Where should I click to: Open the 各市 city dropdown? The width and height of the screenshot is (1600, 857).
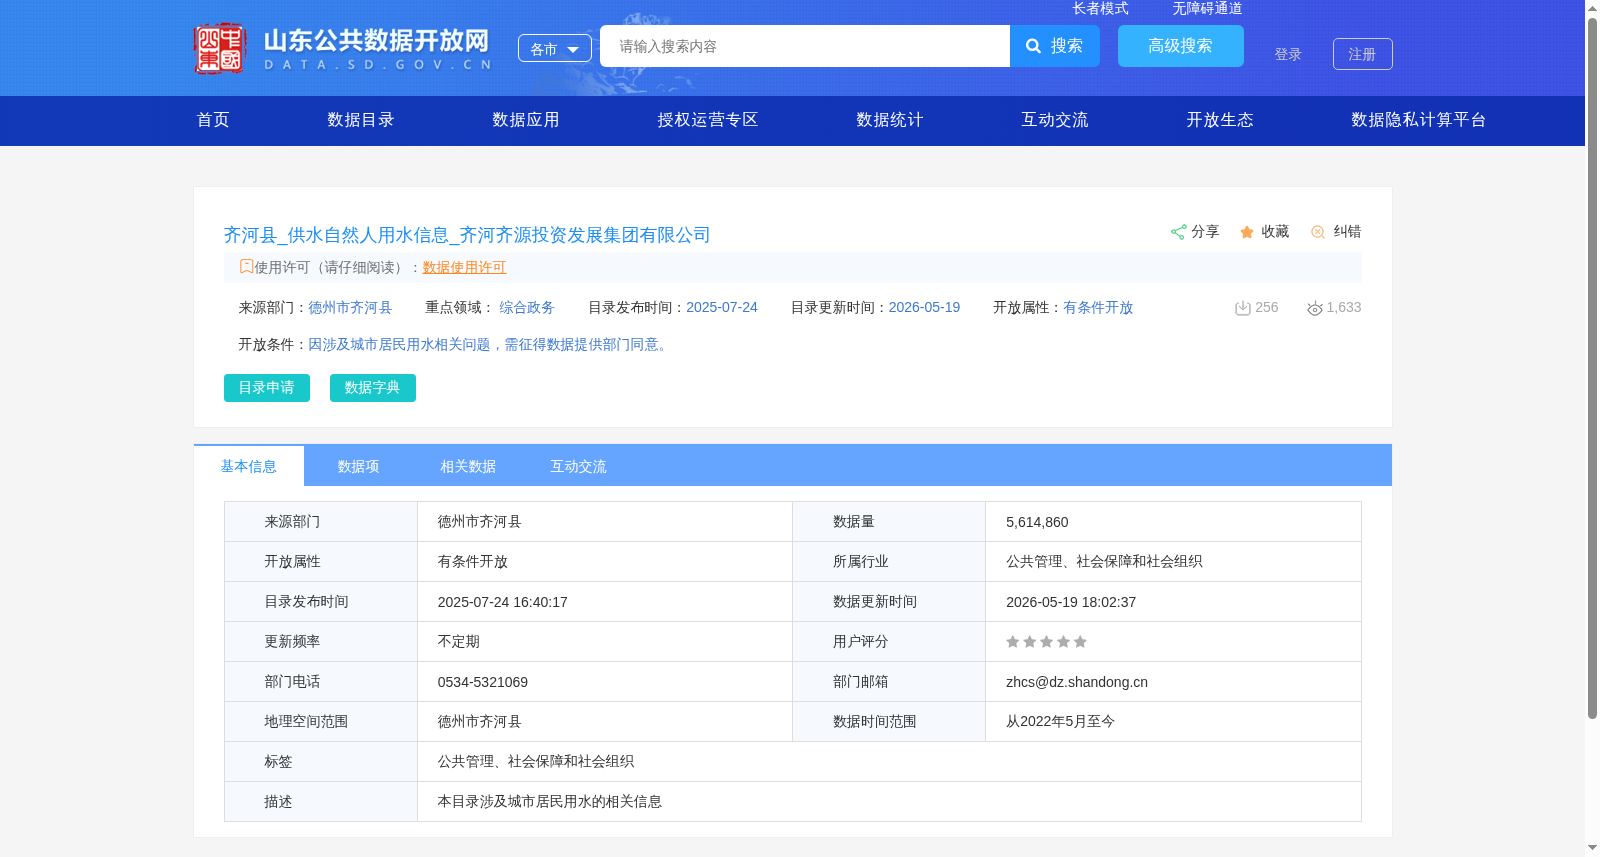point(555,48)
